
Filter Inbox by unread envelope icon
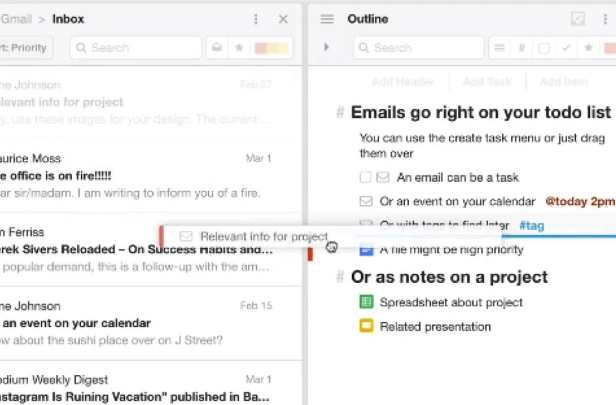[x=217, y=48]
